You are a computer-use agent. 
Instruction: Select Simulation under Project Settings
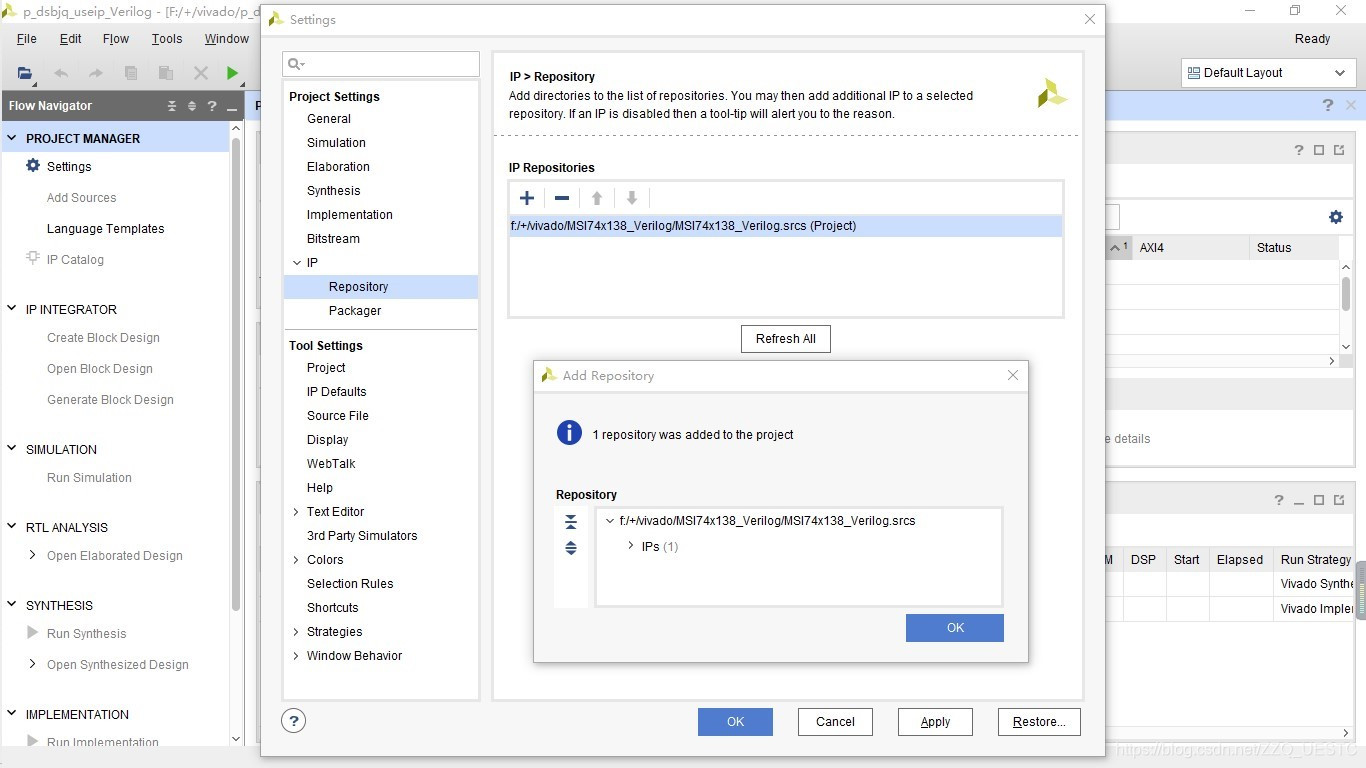[336, 143]
